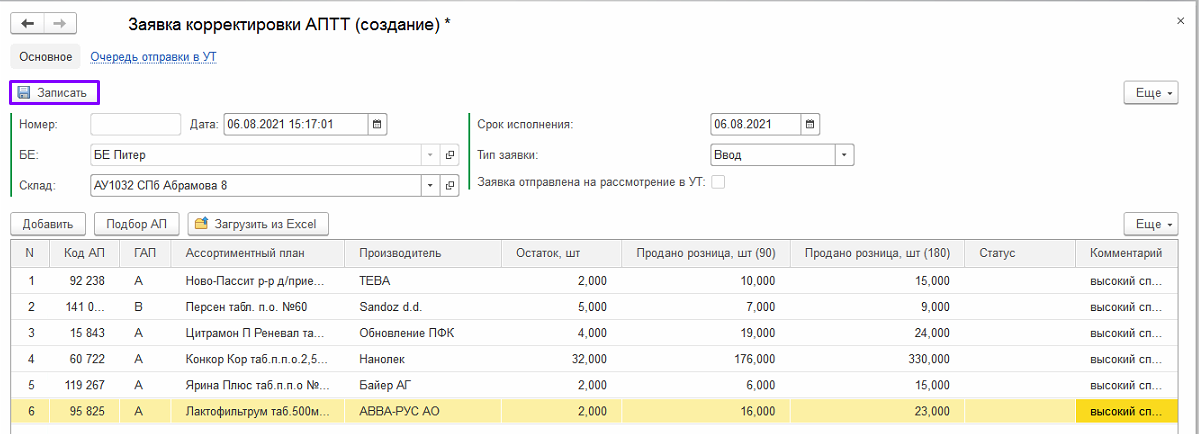The height and width of the screenshot is (434, 1199).
Task: Select the Конкор Кор table row
Action: click(257, 358)
